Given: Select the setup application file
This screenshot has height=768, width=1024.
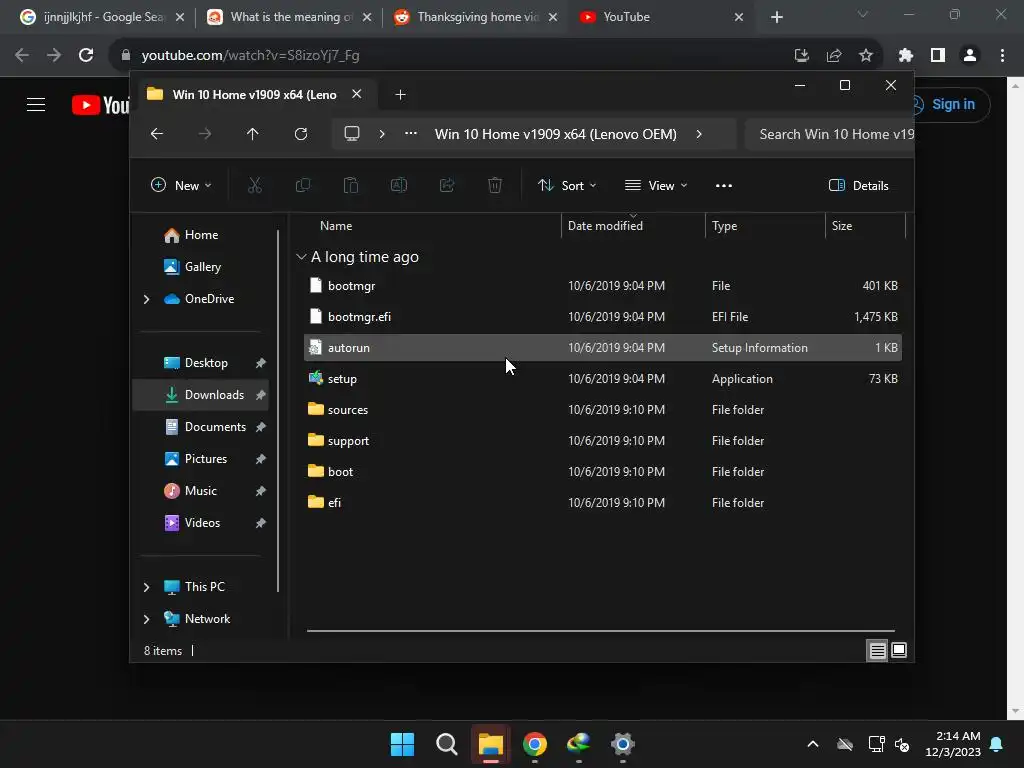Looking at the screenshot, I should [603, 379].
